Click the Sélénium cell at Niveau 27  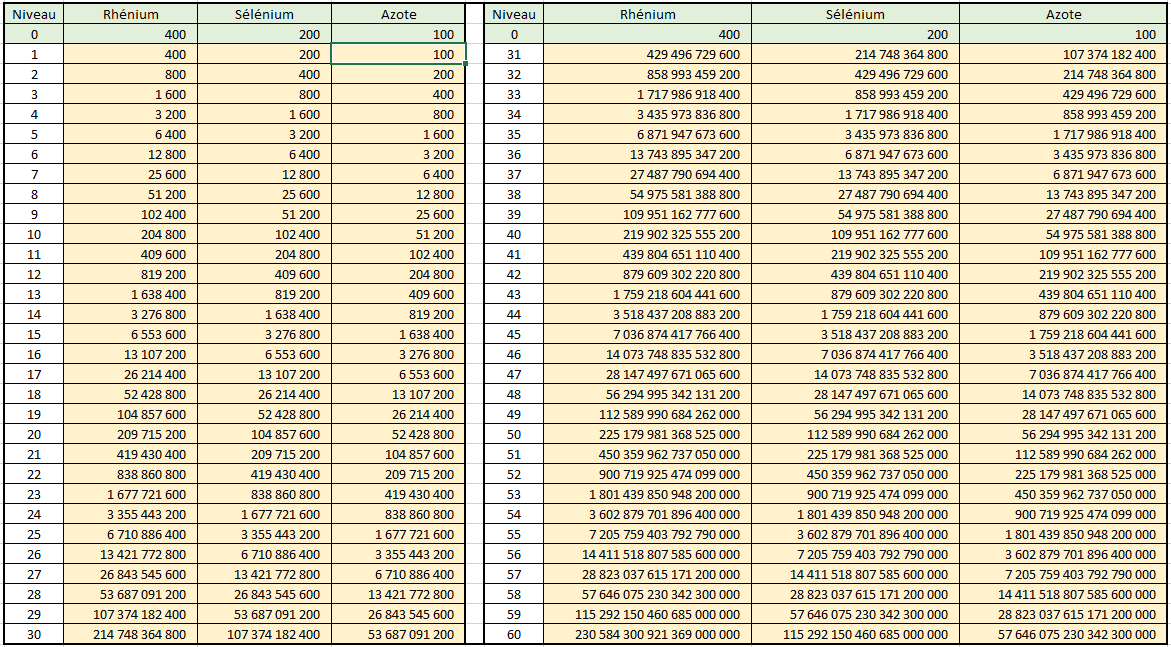(x=263, y=574)
